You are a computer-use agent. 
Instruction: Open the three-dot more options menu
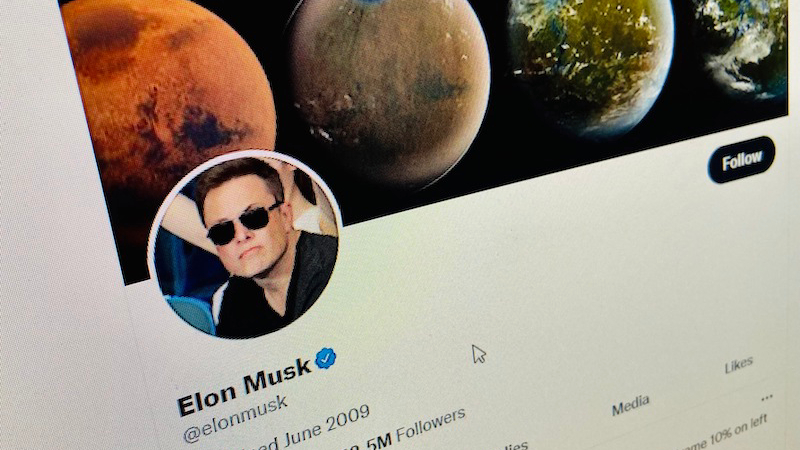(x=766, y=397)
